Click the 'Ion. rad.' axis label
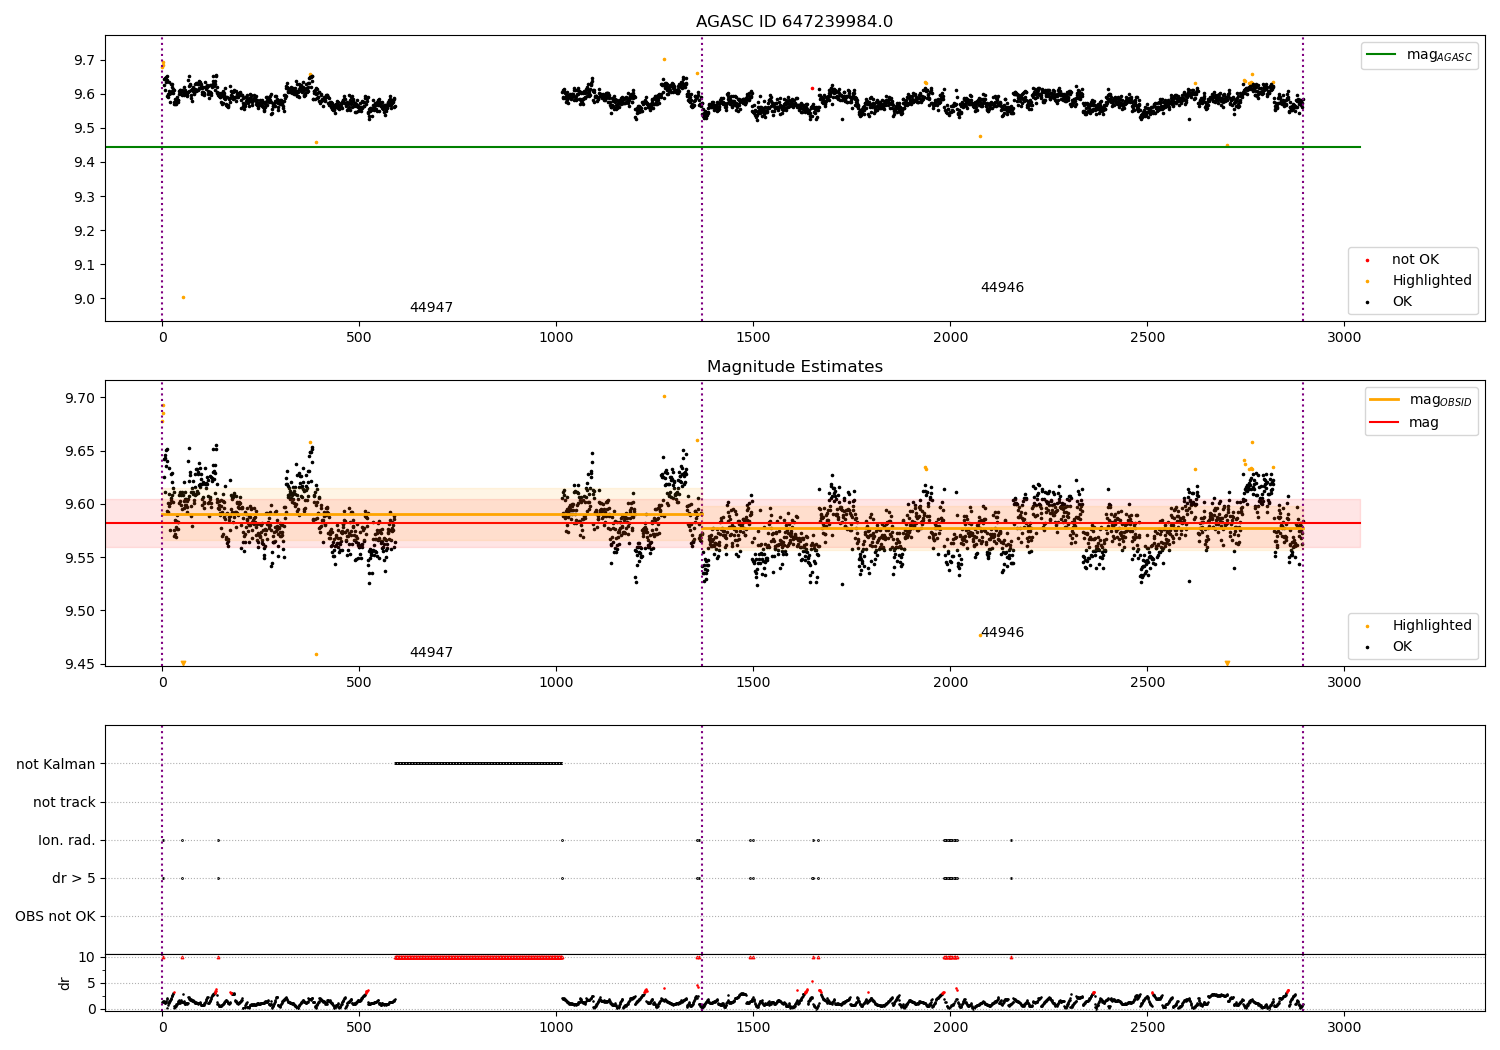 [x=67, y=840]
